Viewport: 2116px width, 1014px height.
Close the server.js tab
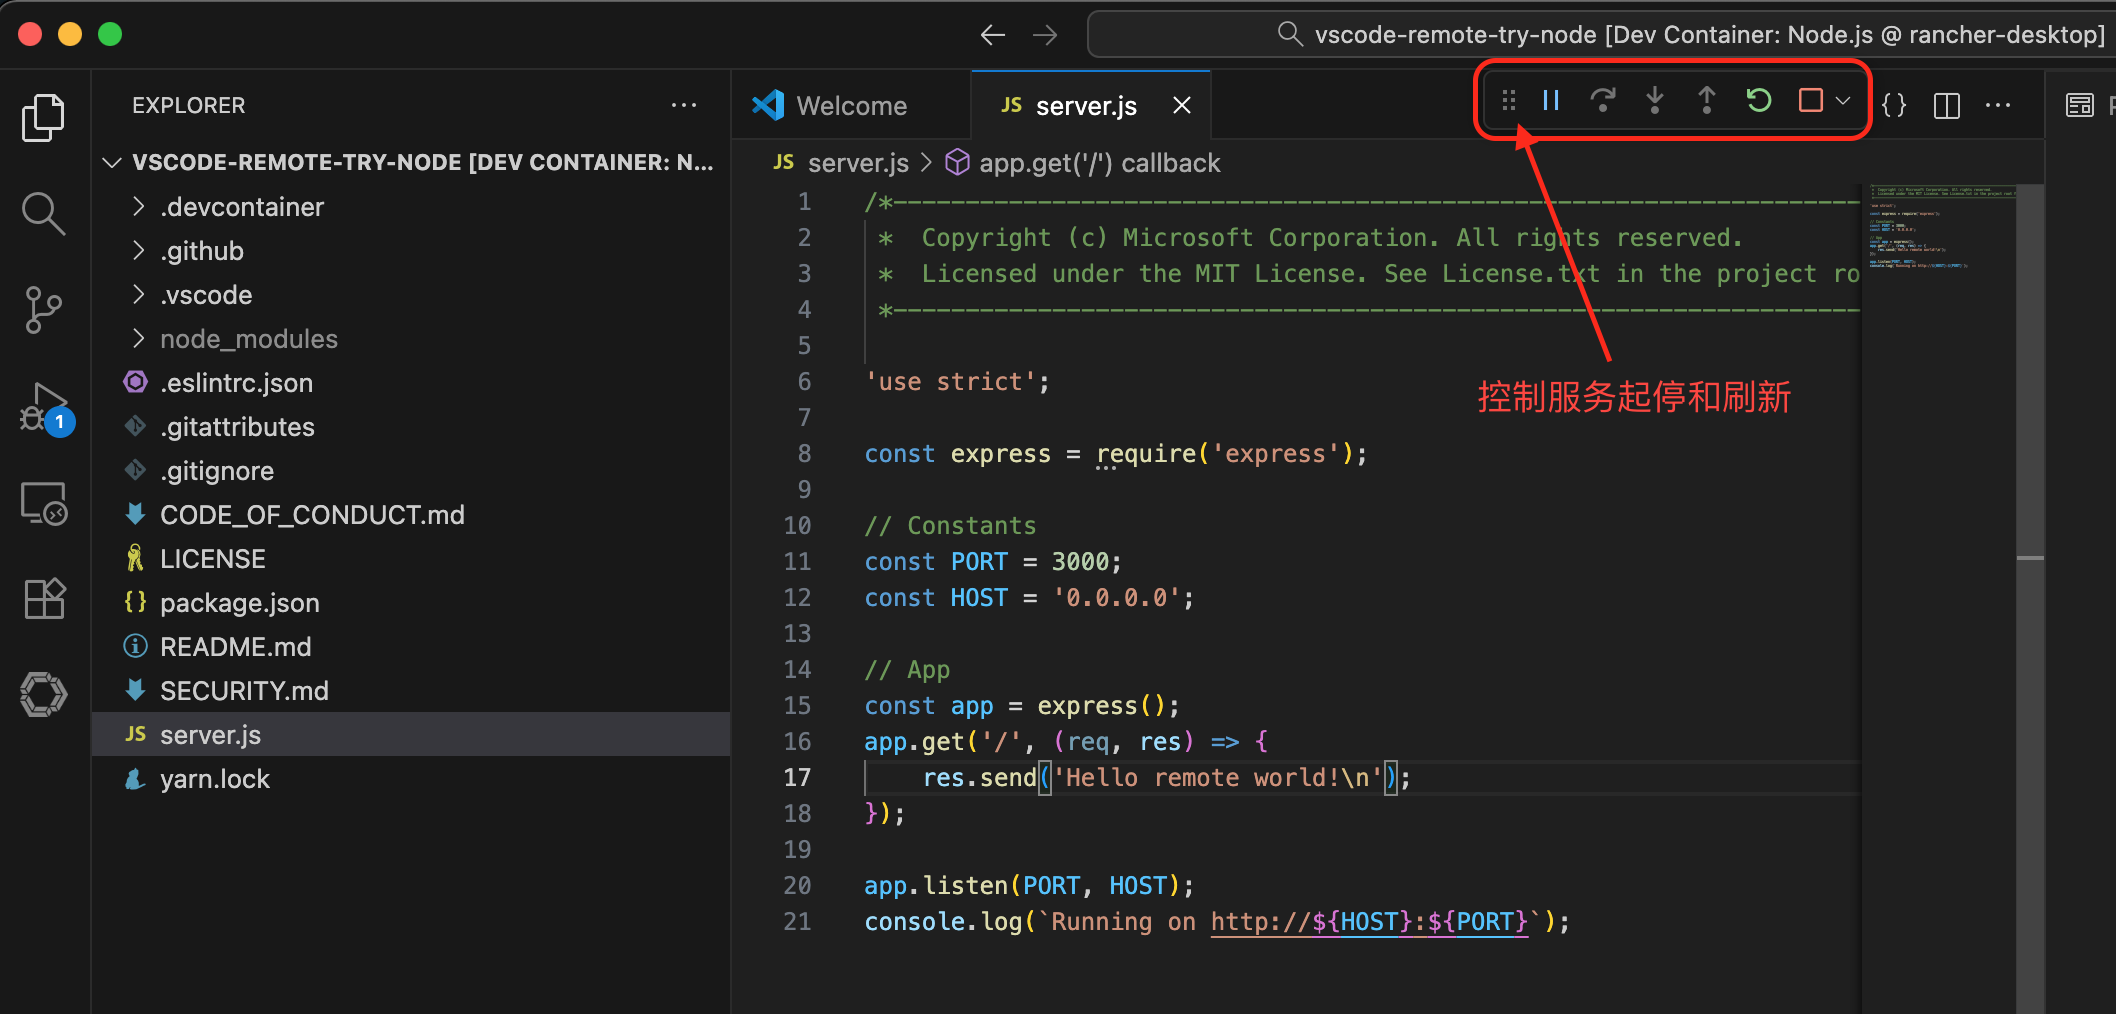click(x=1182, y=106)
